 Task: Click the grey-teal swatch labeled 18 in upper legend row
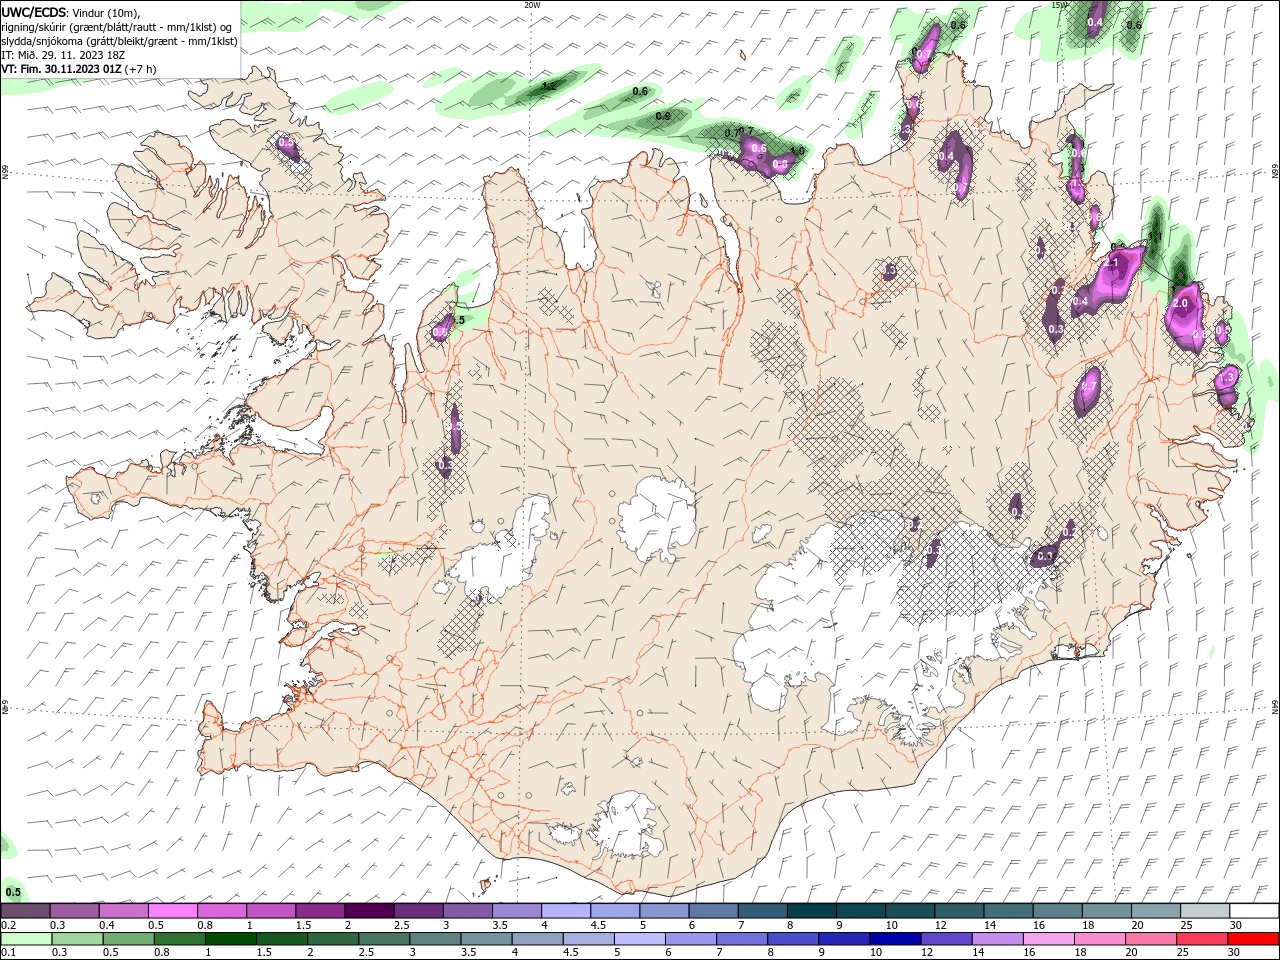point(1106,911)
